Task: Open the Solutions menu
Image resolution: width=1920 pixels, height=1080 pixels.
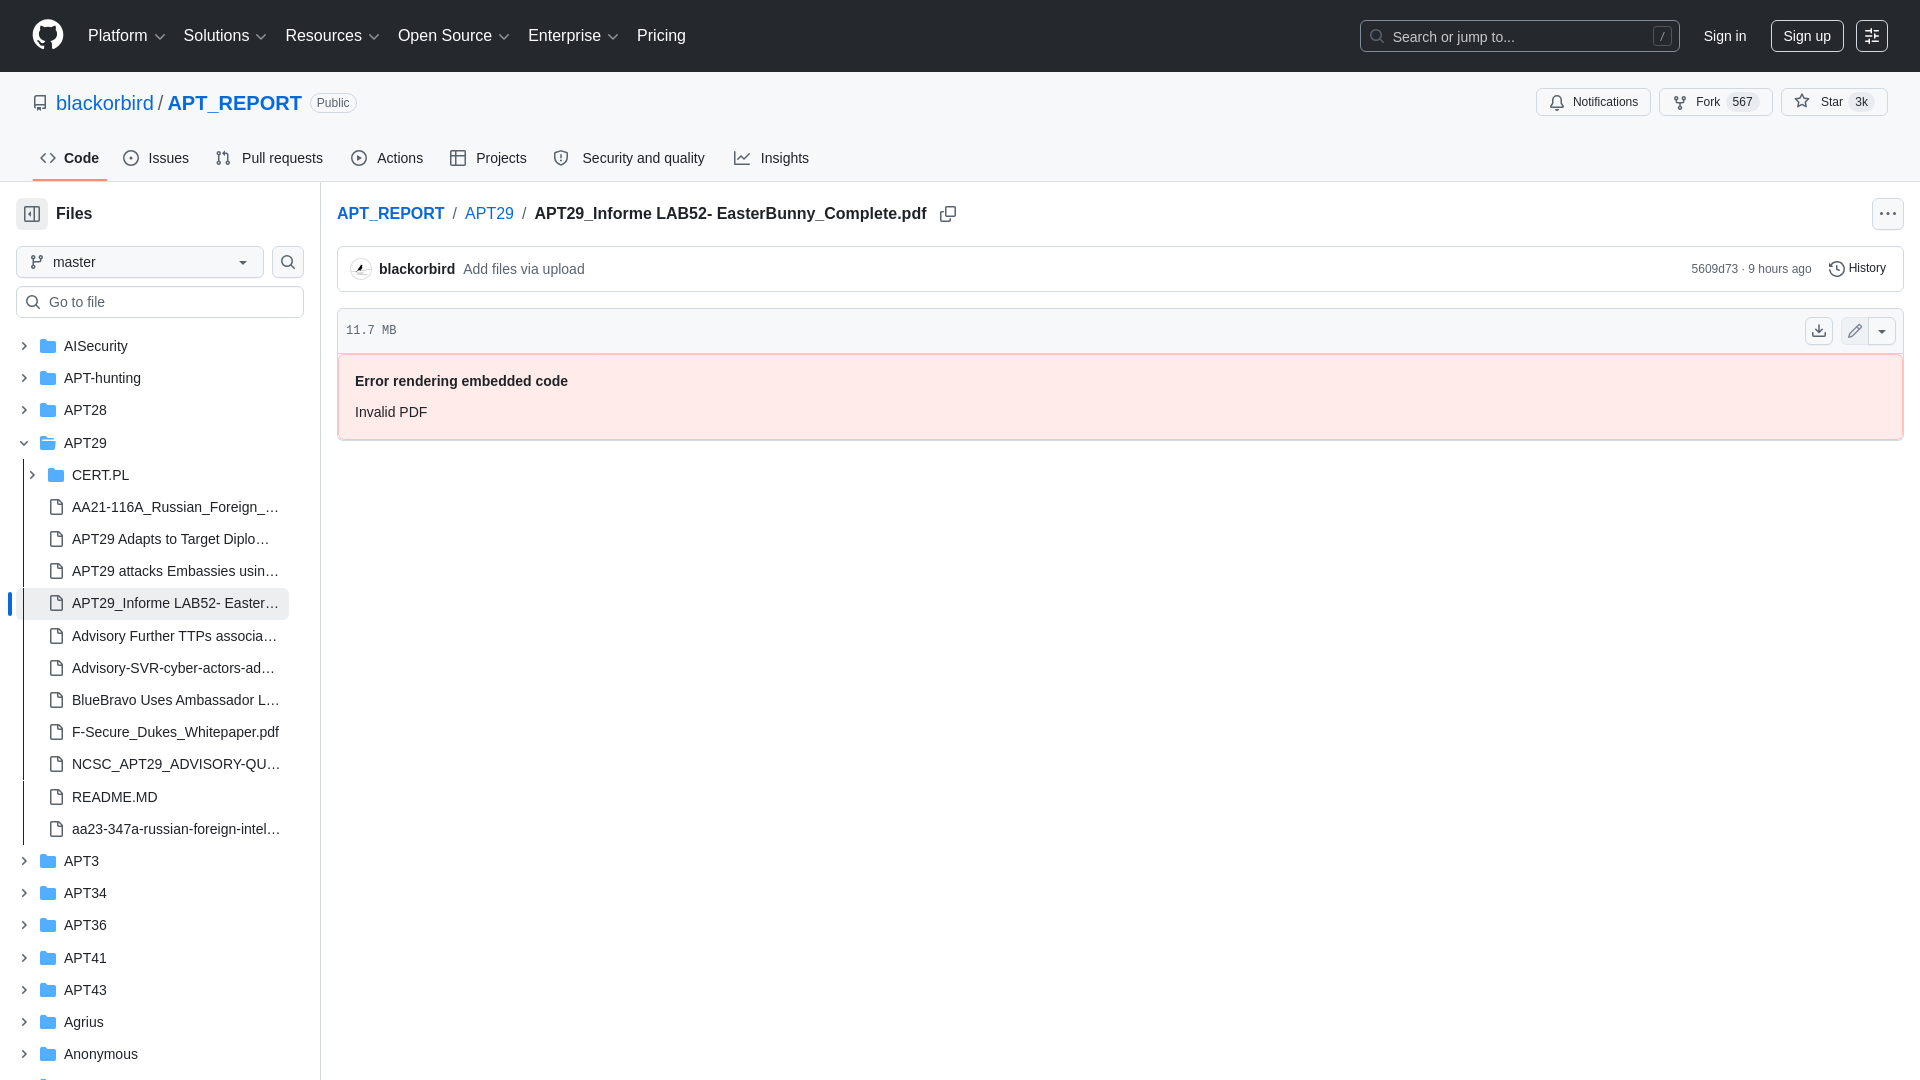Action: tap(225, 36)
